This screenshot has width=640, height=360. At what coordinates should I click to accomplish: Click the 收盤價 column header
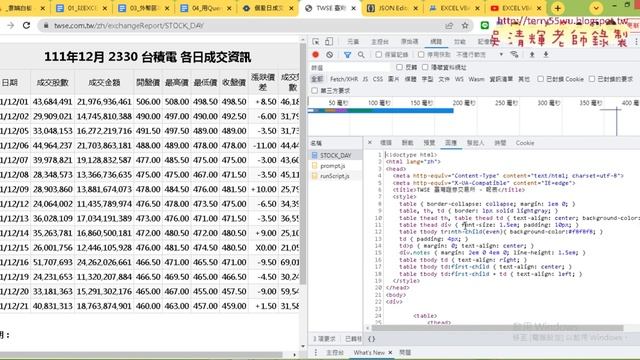pyautogui.click(x=234, y=82)
